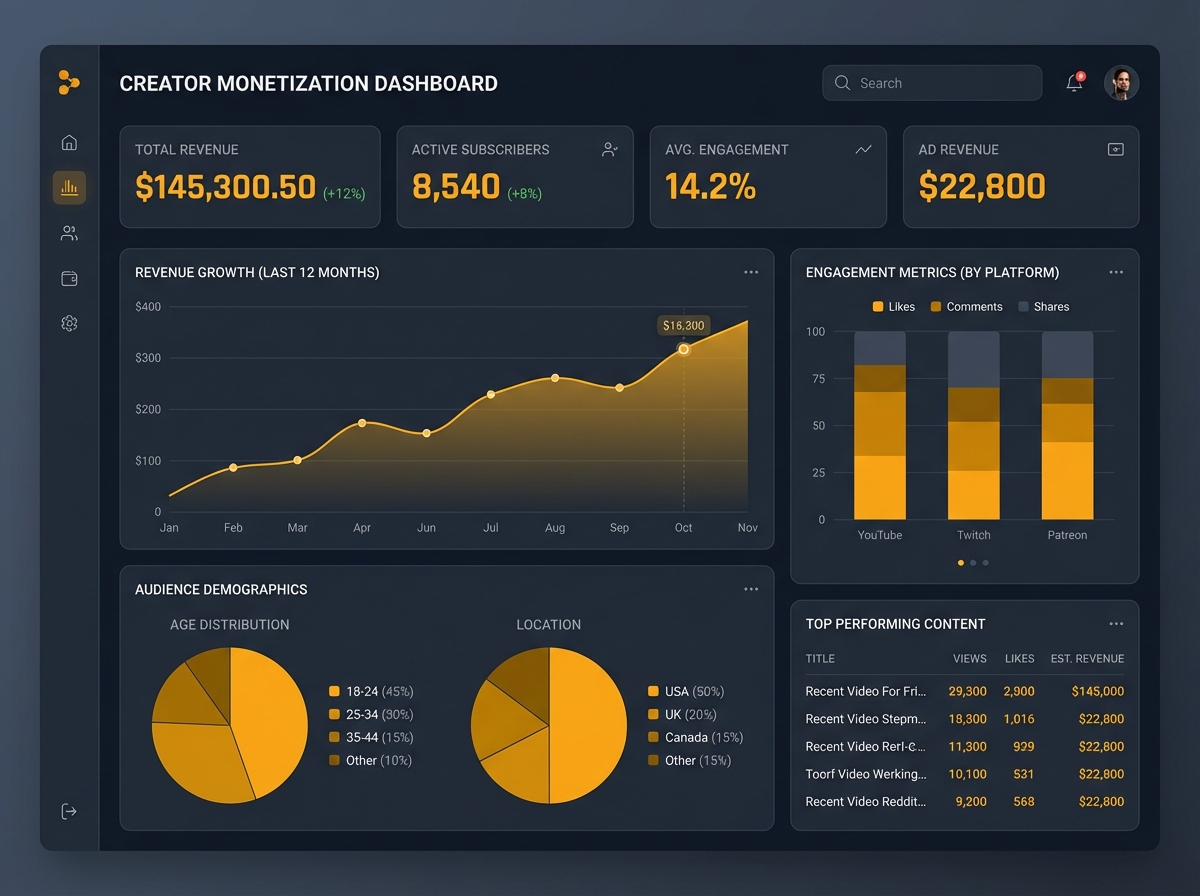
Task: Open the Revenue Growth panel options menu
Action: pos(751,271)
